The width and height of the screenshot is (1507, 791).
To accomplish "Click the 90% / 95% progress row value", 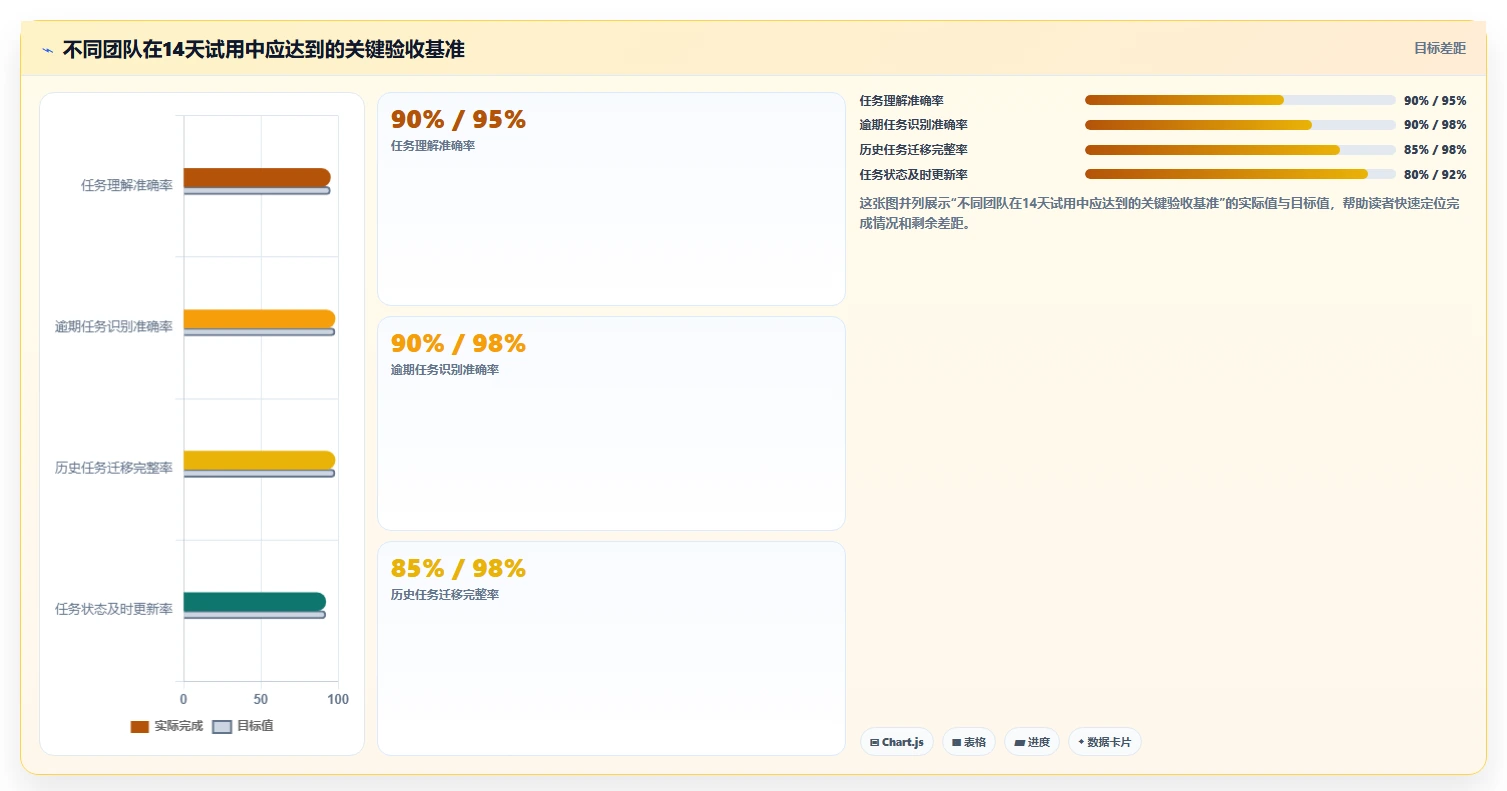I will (x=1435, y=101).
